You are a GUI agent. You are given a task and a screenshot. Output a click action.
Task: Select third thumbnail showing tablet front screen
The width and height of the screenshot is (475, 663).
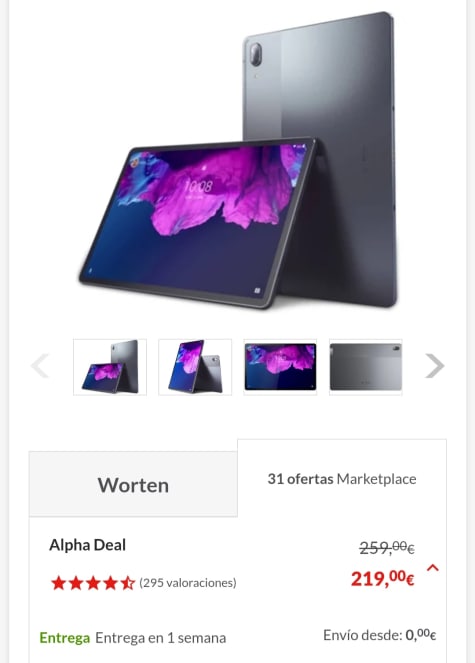(280, 367)
